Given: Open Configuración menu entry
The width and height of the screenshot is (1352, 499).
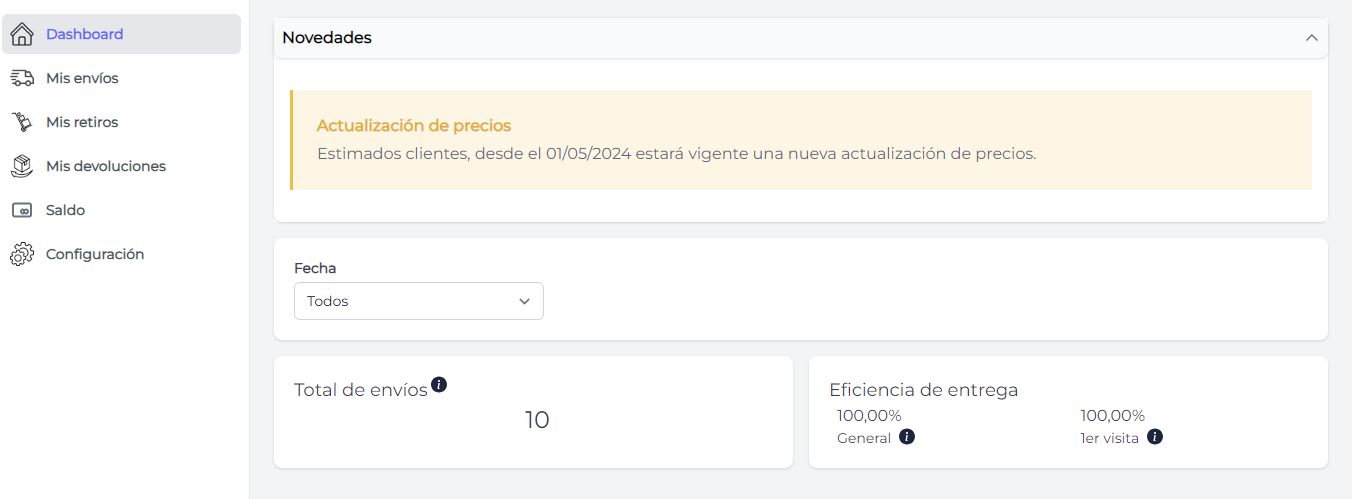Looking at the screenshot, I should click(x=95, y=254).
